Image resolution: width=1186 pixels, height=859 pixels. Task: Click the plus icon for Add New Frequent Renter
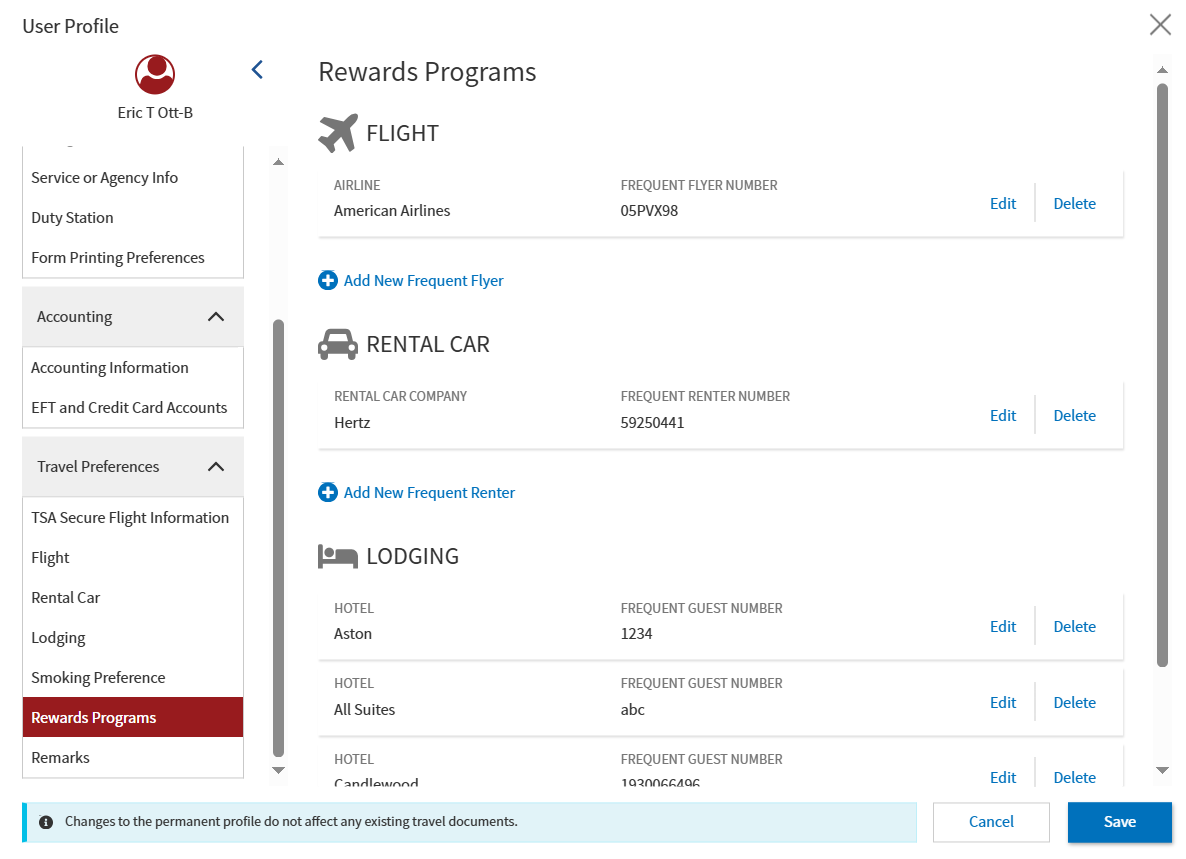tap(328, 493)
